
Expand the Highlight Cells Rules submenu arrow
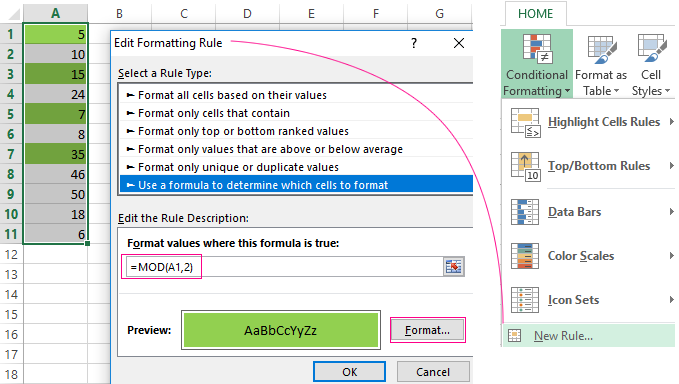point(671,122)
